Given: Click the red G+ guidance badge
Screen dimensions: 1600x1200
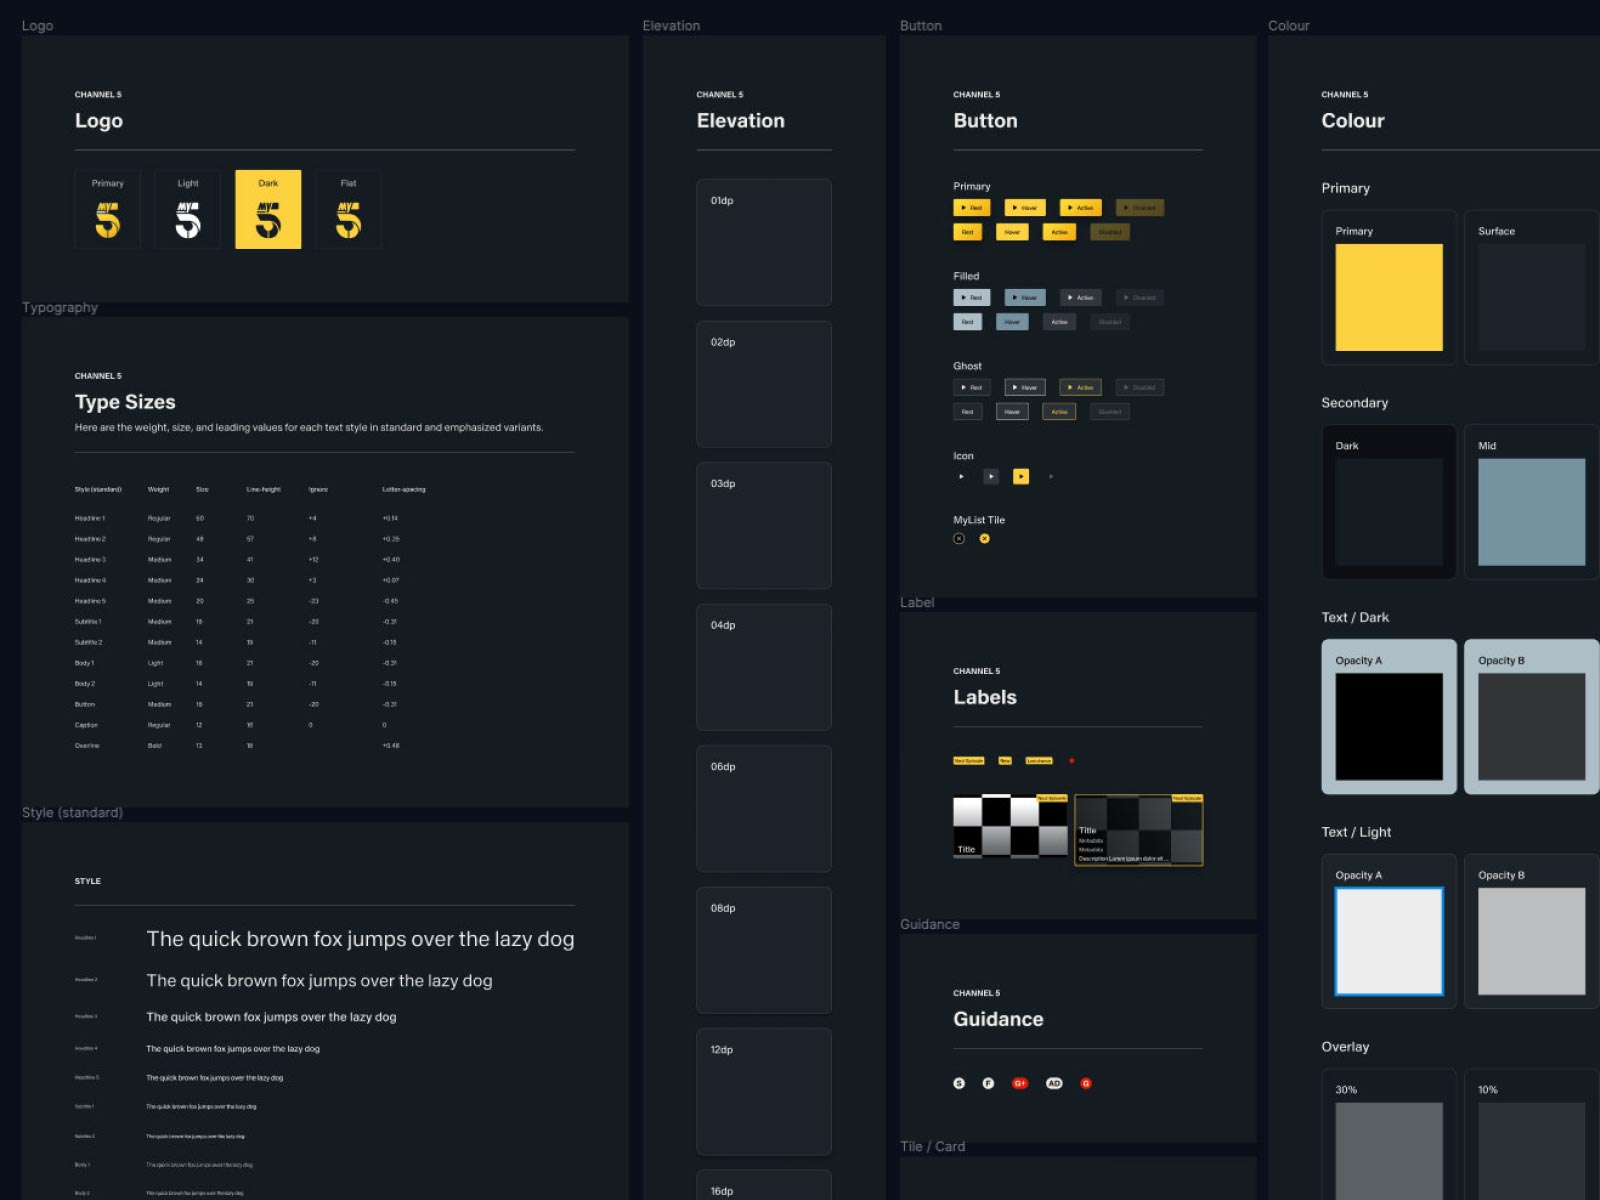Looking at the screenshot, I should (x=1020, y=1083).
